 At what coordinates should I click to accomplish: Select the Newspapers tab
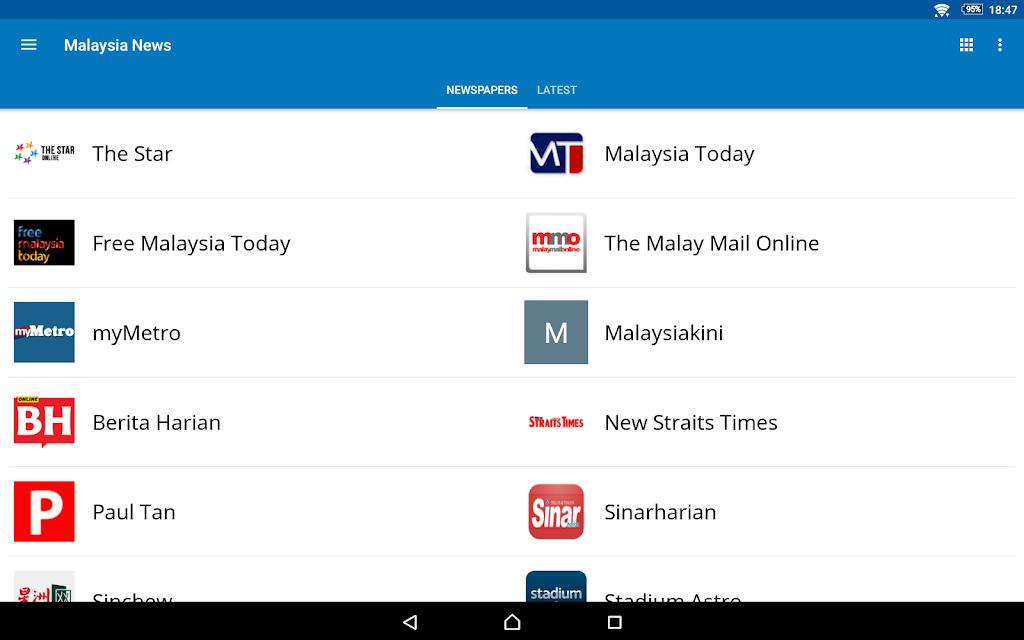(x=482, y=90)
